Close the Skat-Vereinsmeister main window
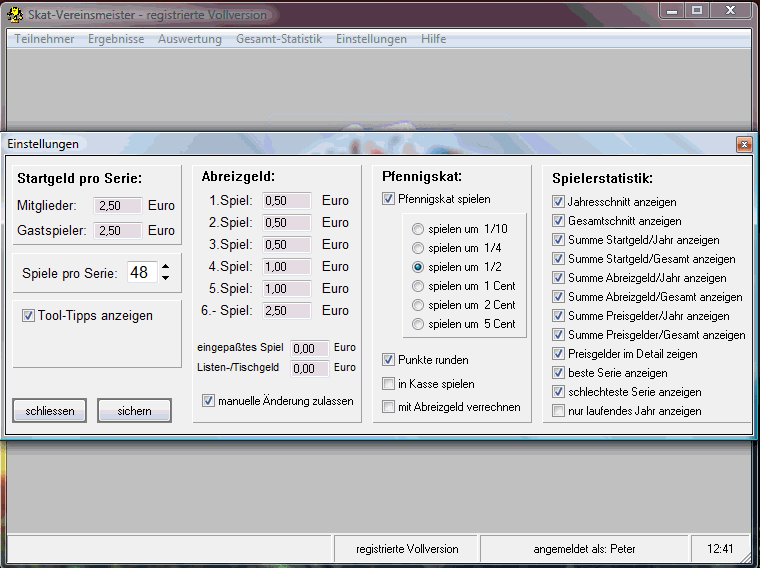760x568 pixels. pyautogui.click(x=731, y=11)
